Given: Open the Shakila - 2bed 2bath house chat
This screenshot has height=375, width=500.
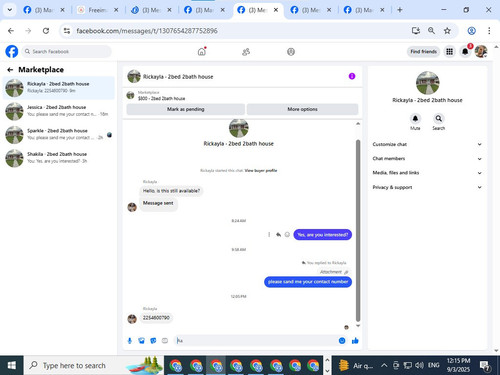Looking at the screenshot, I should coord(59,158).
